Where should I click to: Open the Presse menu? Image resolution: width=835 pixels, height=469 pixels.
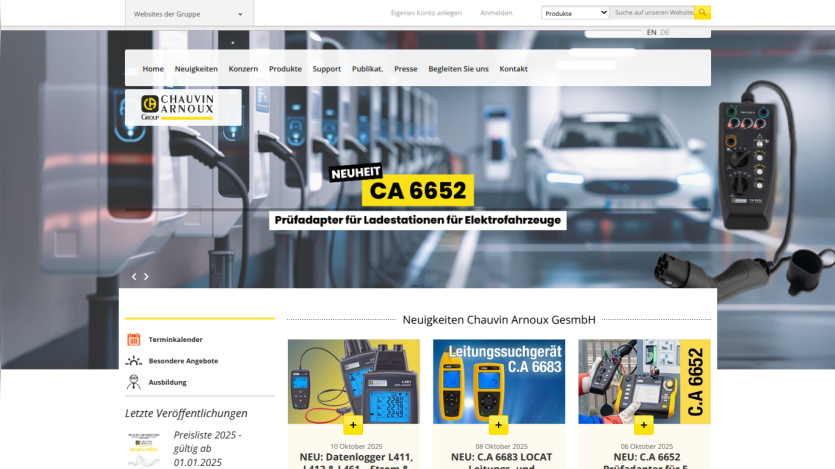(x=406, y=69)
